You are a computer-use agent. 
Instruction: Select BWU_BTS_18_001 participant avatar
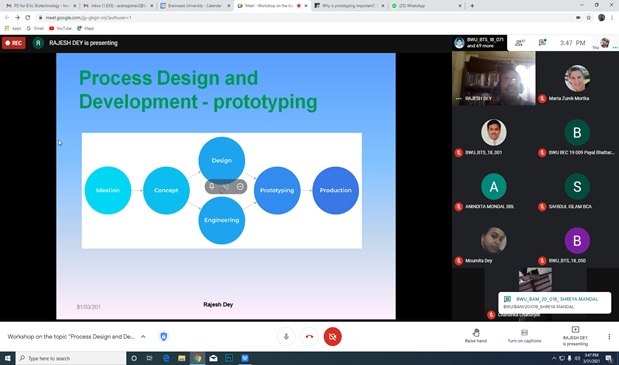pos(493,133)
